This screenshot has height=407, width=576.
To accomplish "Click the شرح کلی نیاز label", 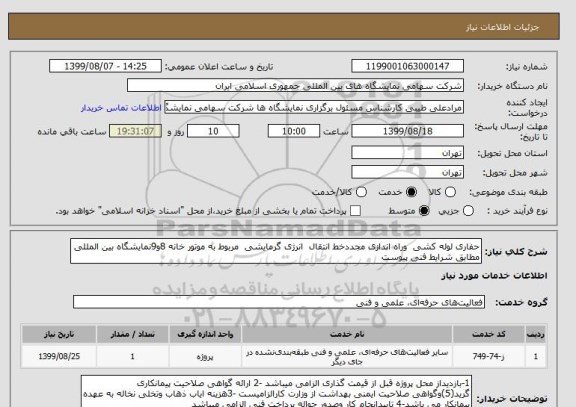I will click(x=516, y=252).
